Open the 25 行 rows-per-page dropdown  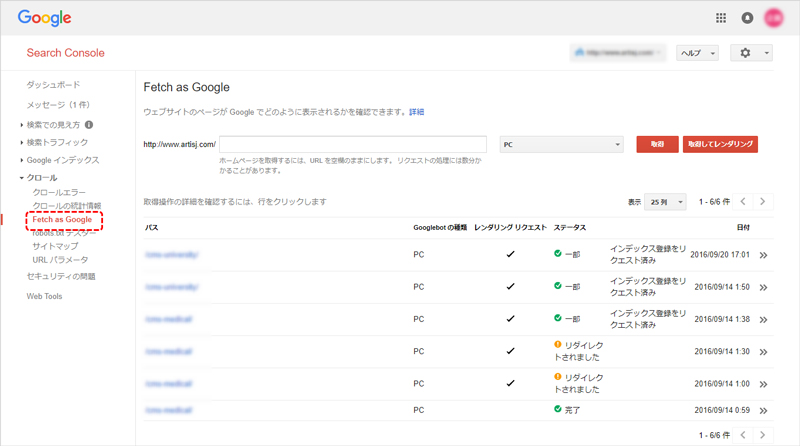[x=665, y=202]
